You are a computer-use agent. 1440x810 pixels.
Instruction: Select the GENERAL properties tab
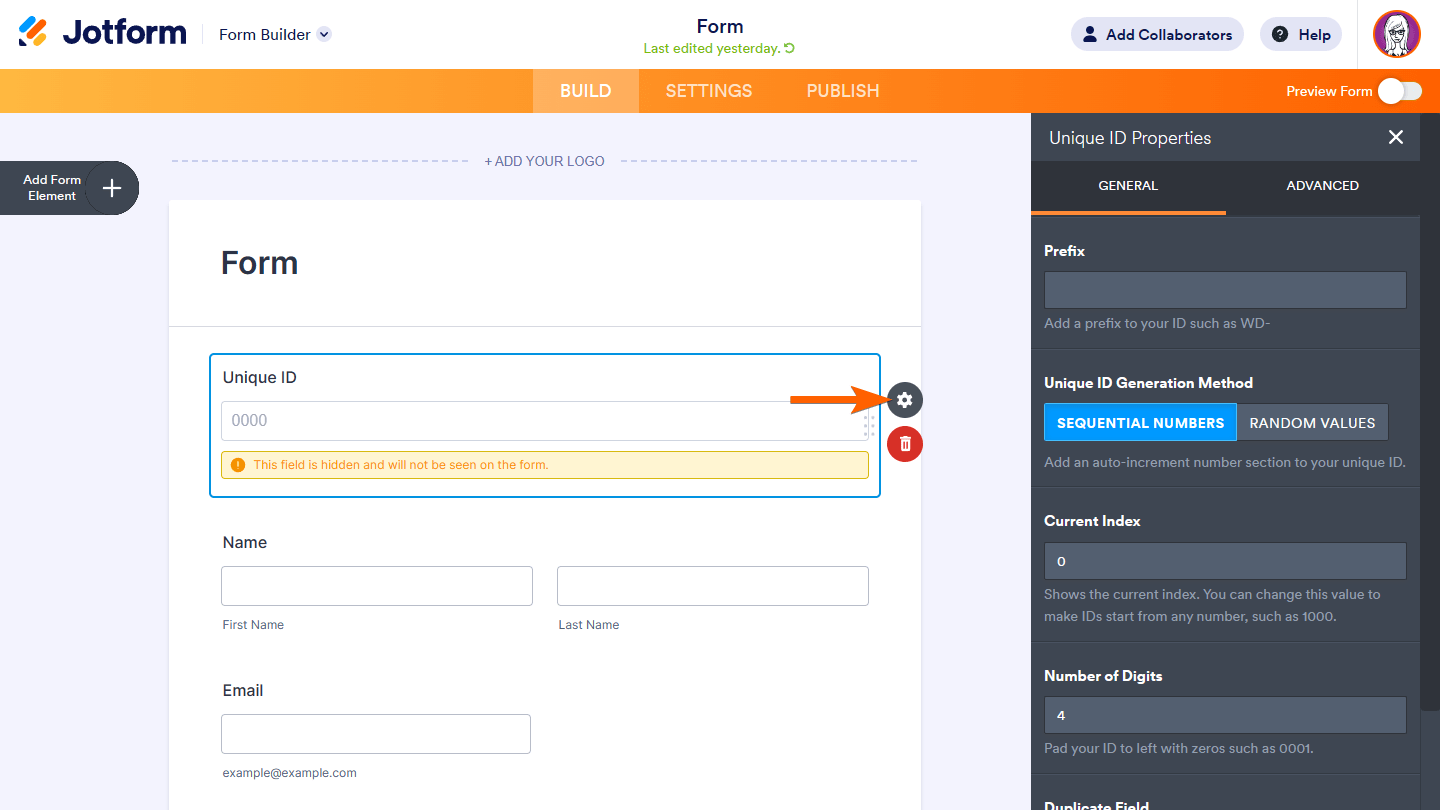click(x=1128, y=186)
